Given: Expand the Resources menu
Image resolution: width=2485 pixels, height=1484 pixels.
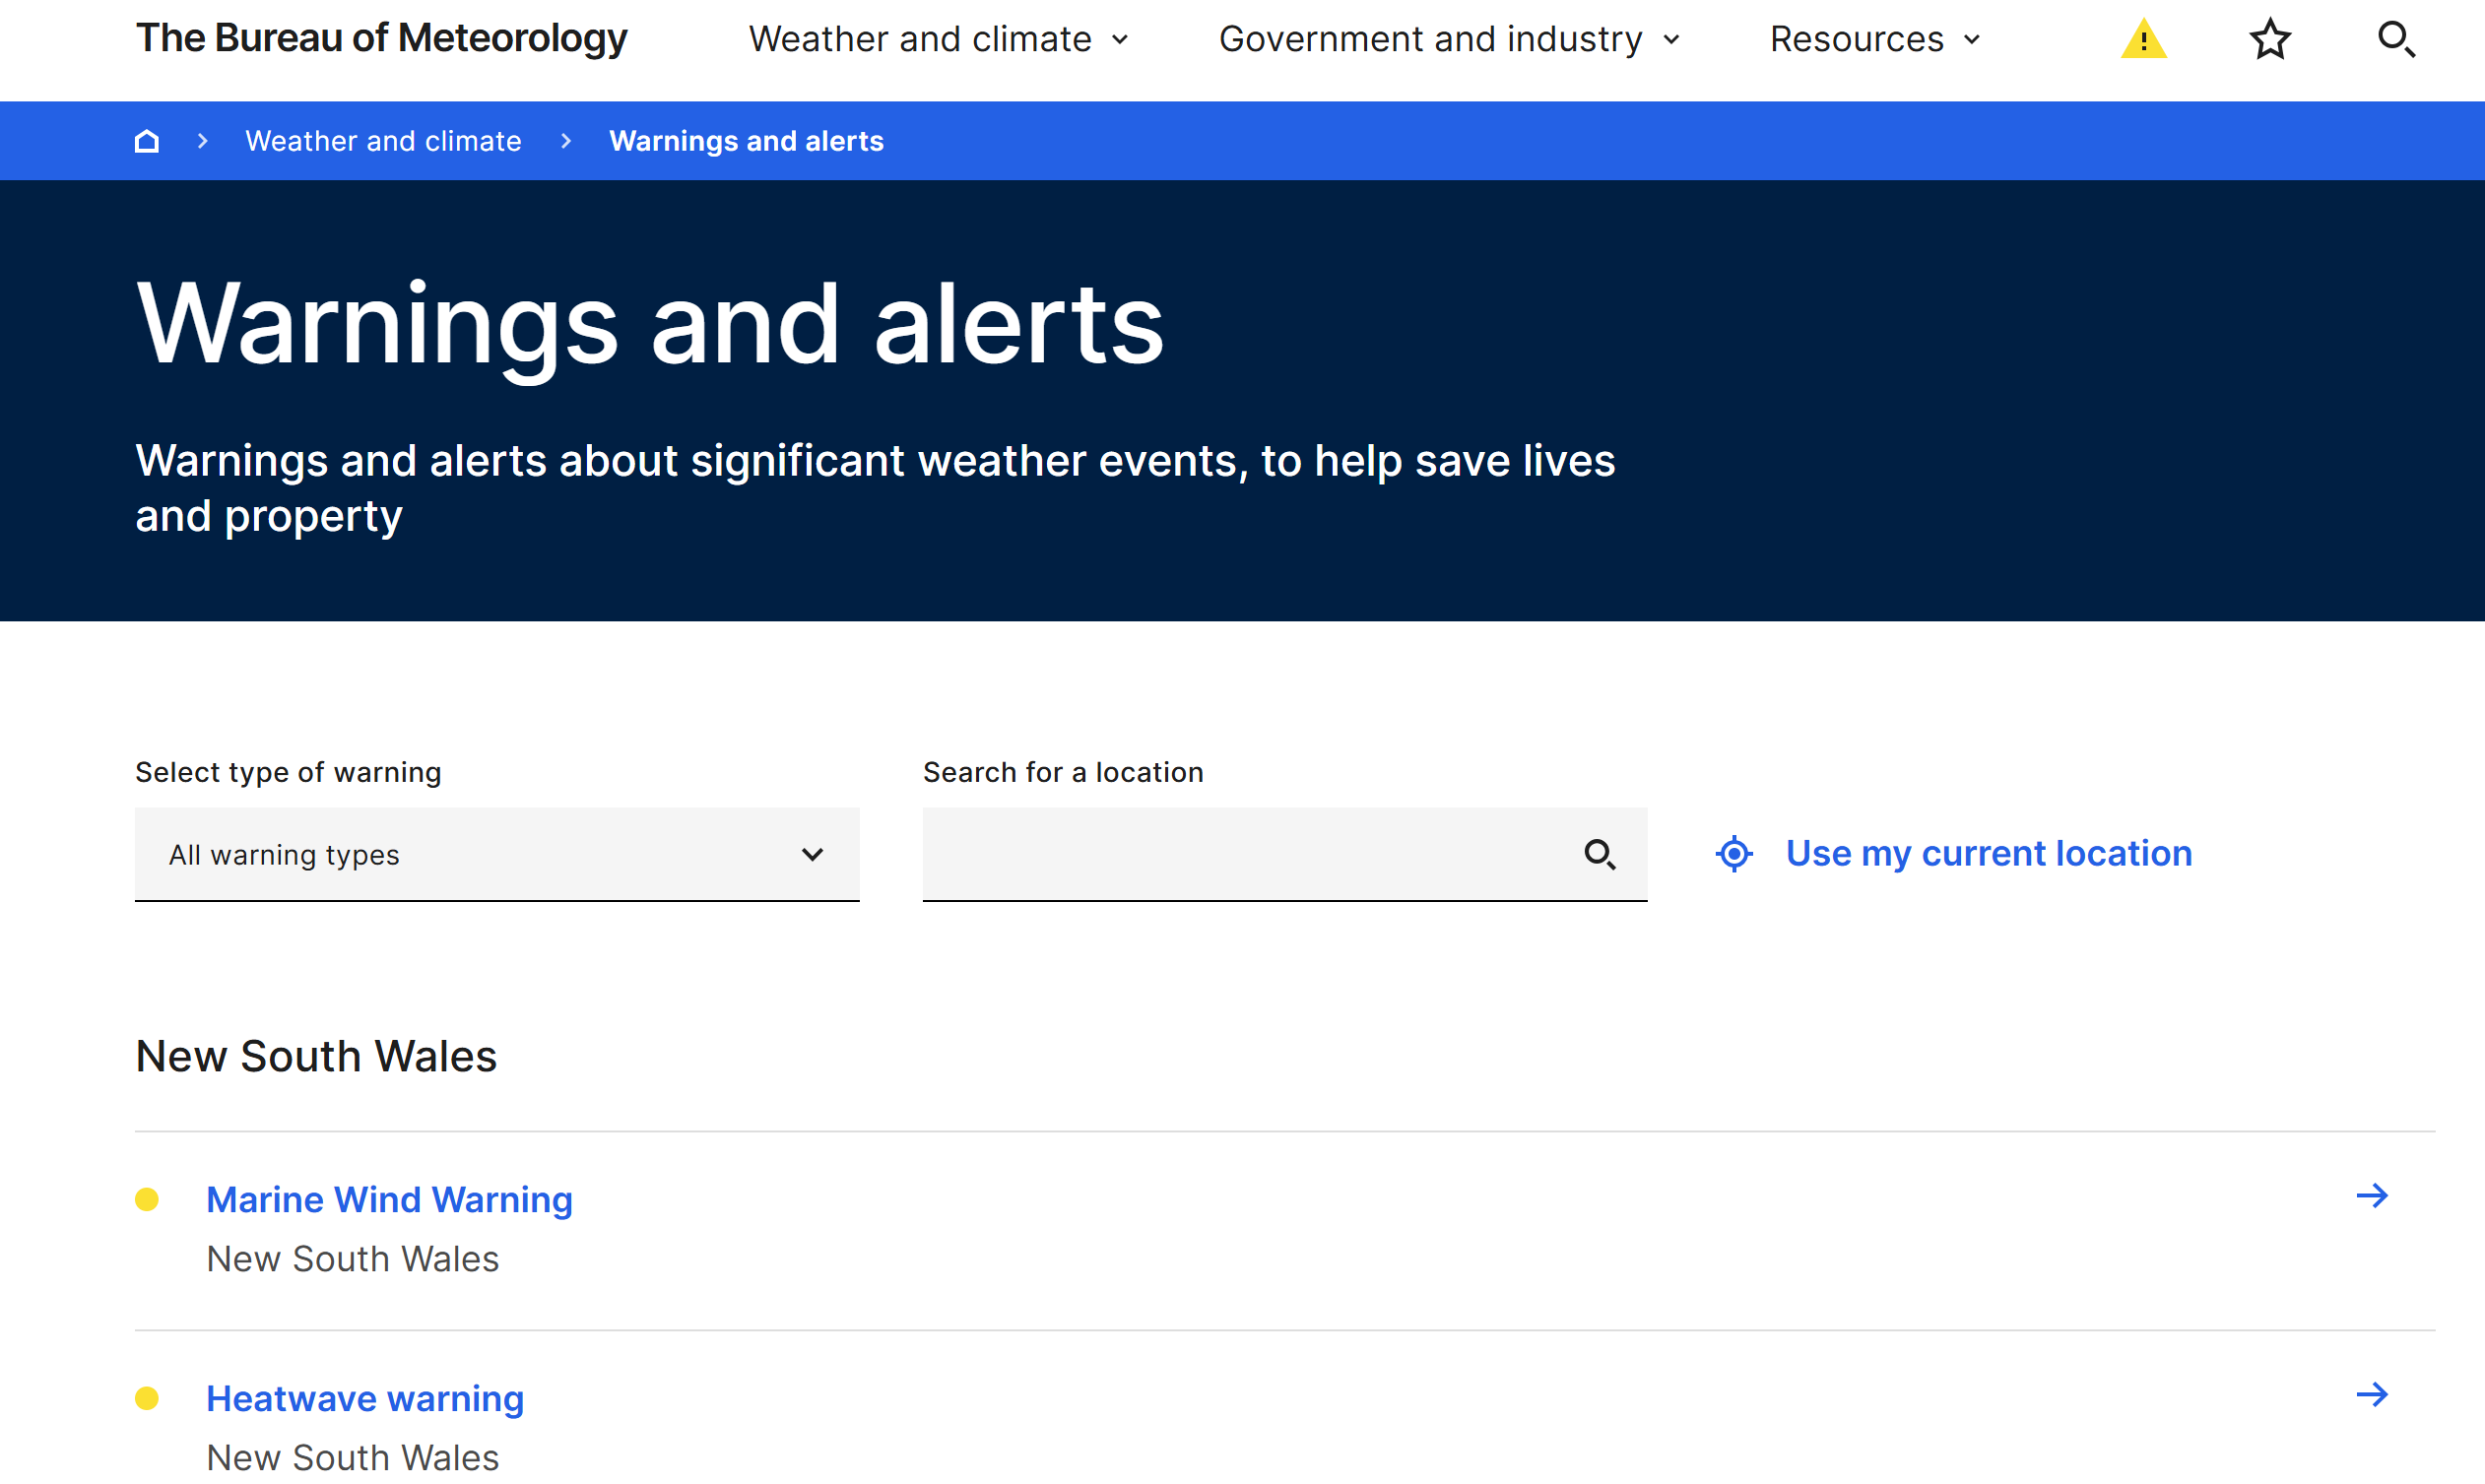Looking at the screenshot, I should [x=1874, y=40].
